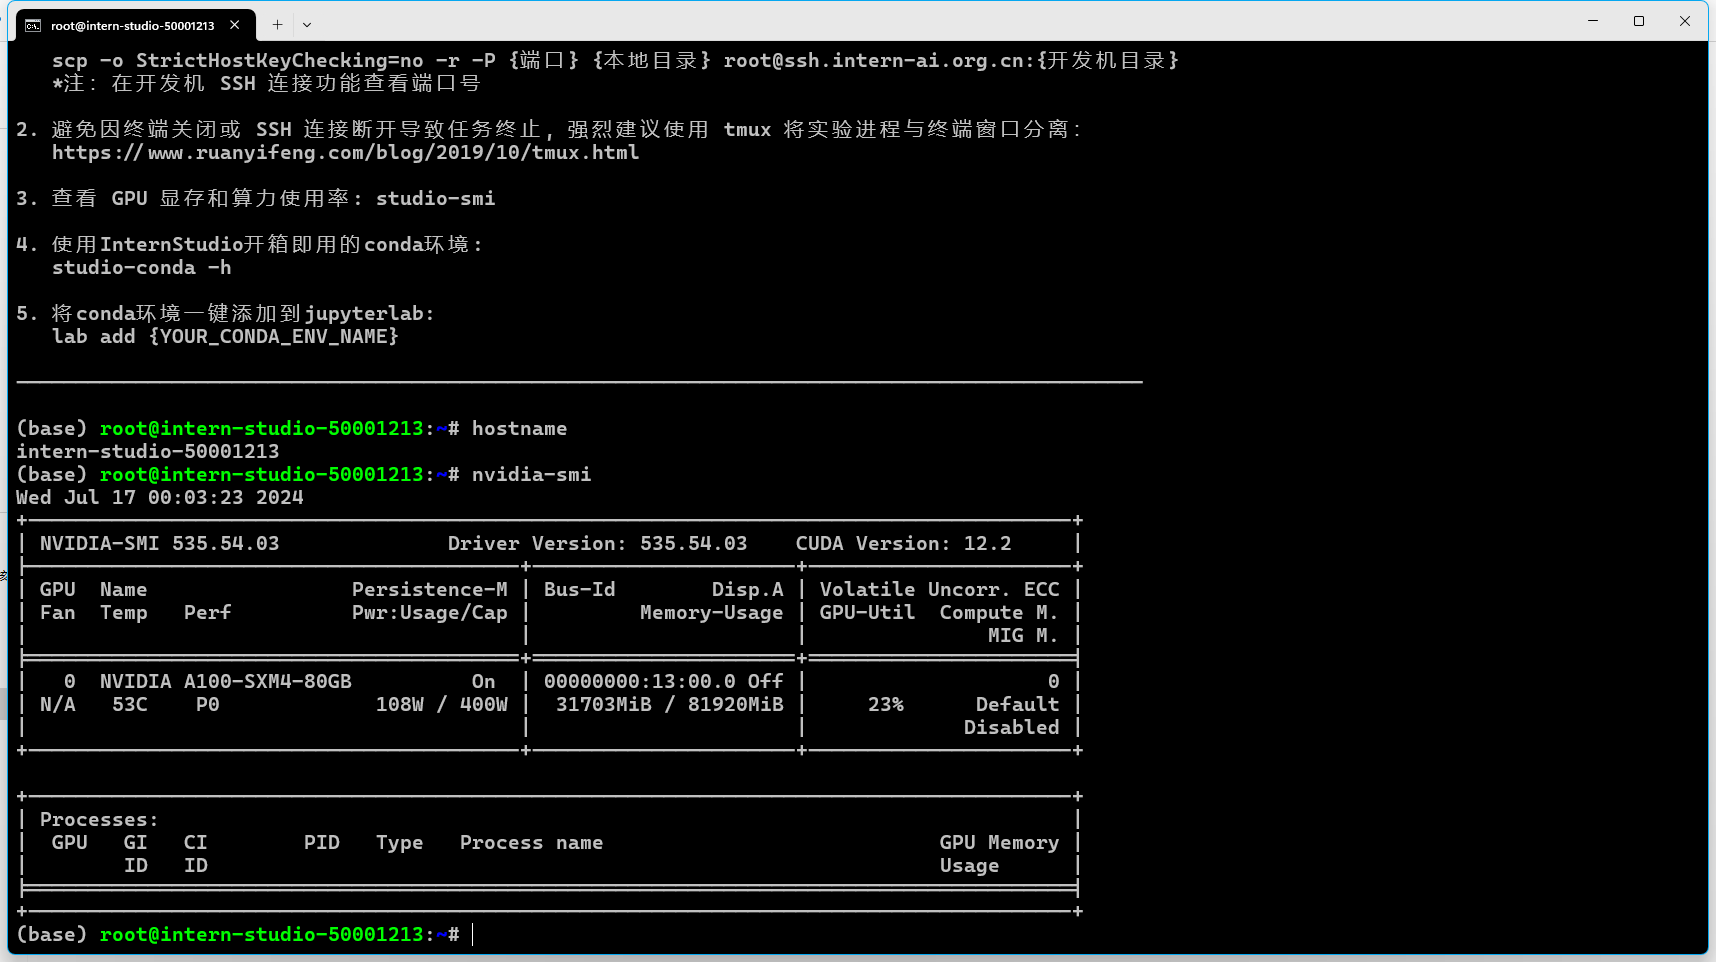Open a new terminal tab with plus
Viewport: 1716px width, 962px height.
tap(277, 25)
